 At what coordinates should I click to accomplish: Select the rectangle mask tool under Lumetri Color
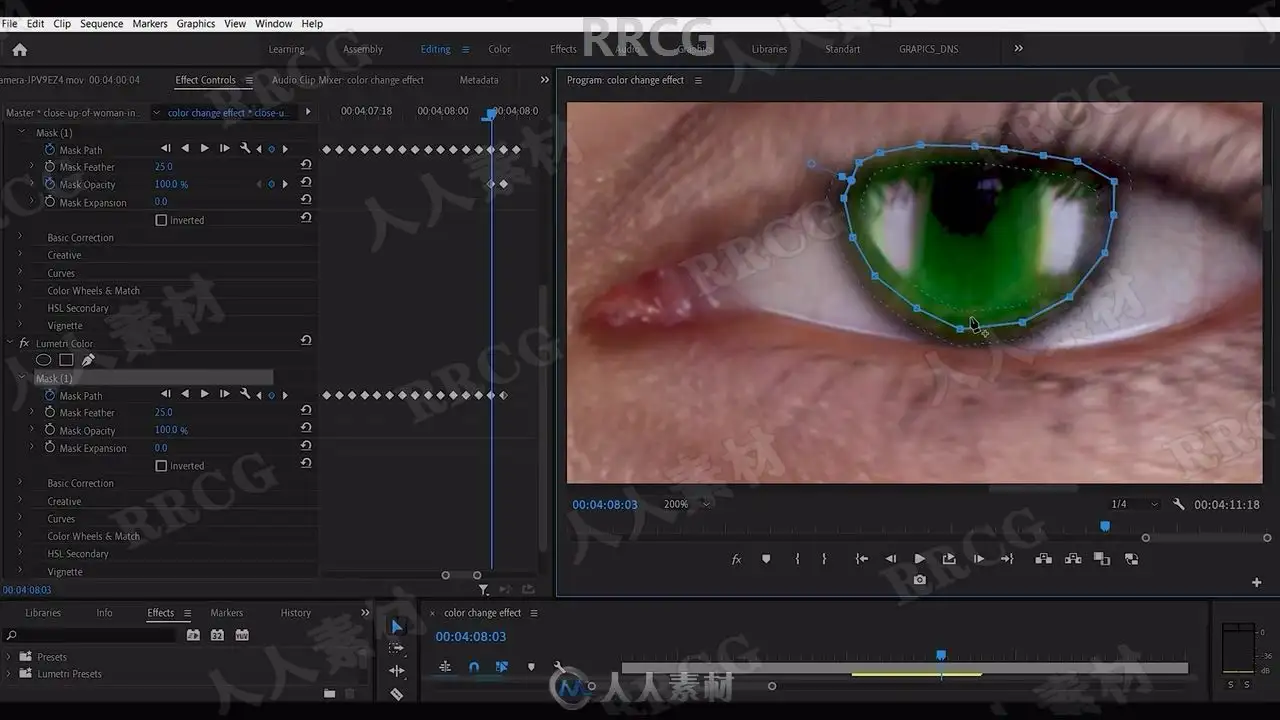pyautogui.click(x=66, y=360)
